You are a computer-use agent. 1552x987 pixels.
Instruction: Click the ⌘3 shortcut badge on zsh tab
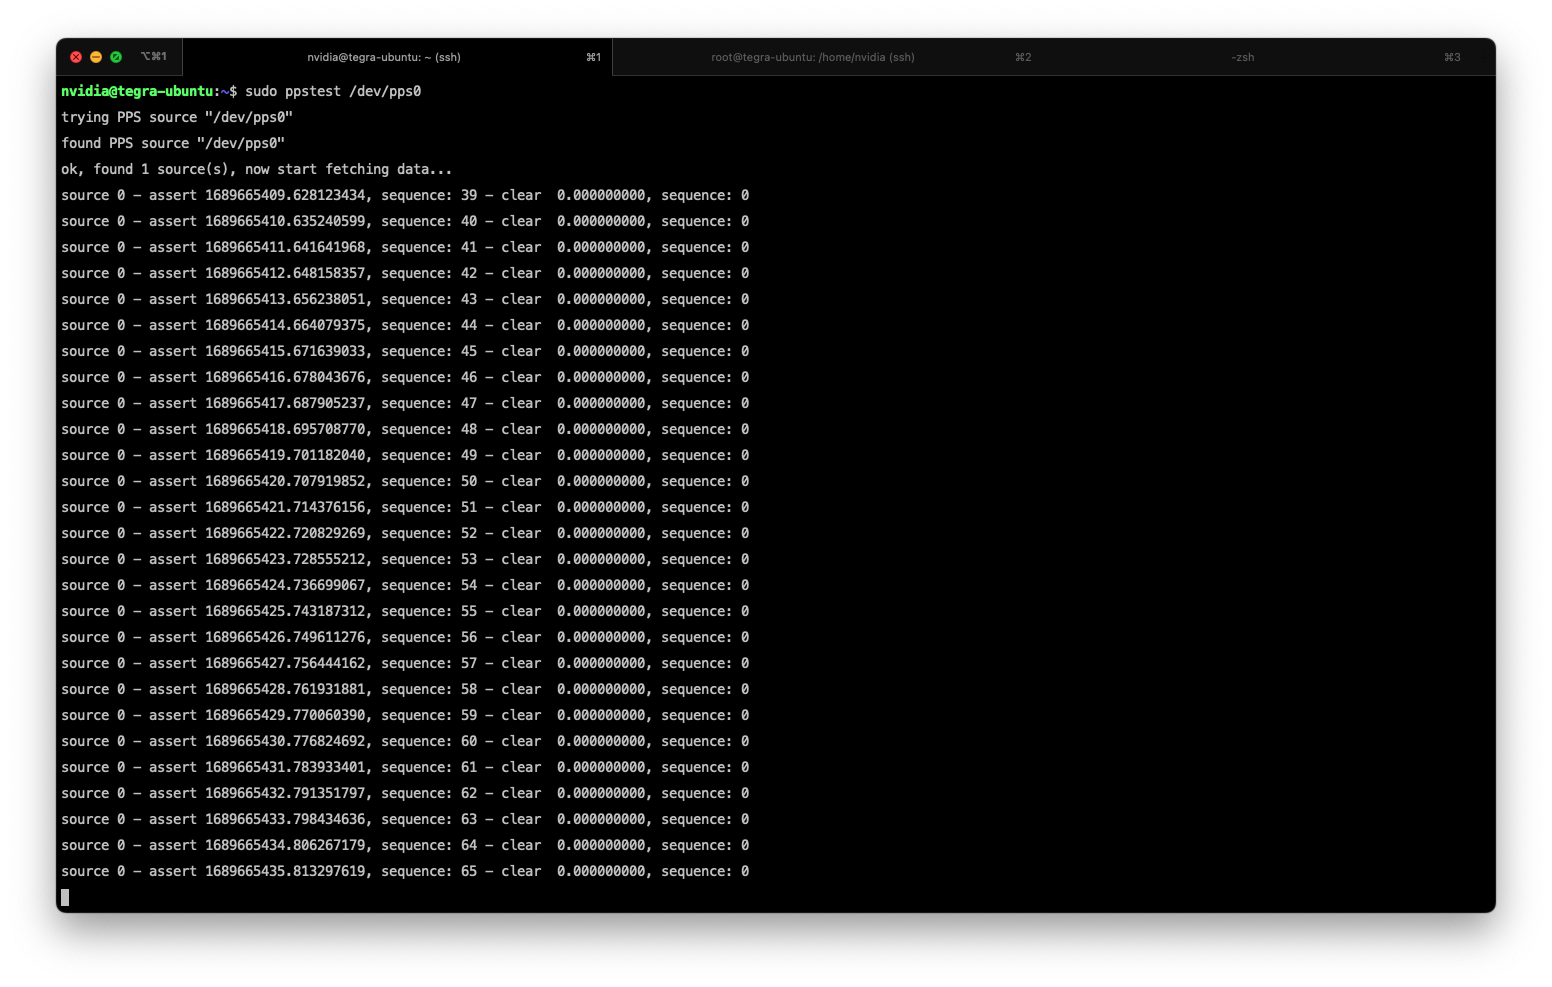pyautogui.click(x=1452, y=57)
